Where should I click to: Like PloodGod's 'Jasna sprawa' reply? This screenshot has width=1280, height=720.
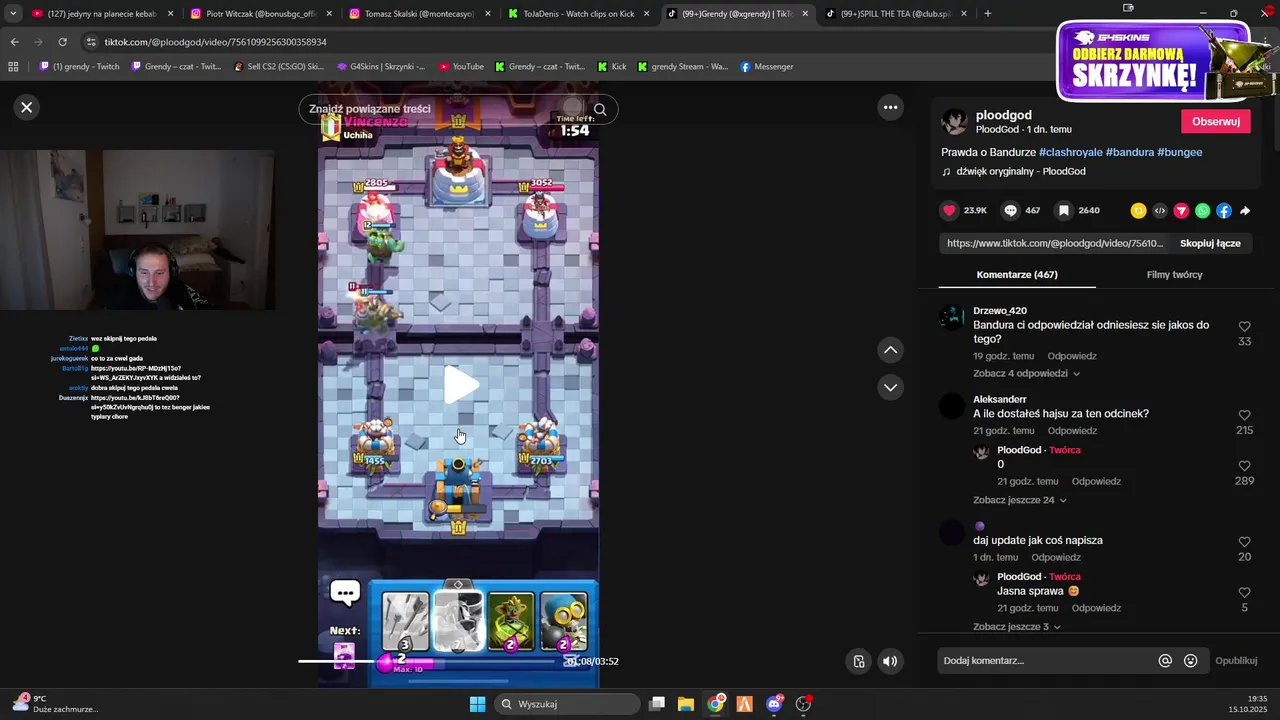point(1244,593)
